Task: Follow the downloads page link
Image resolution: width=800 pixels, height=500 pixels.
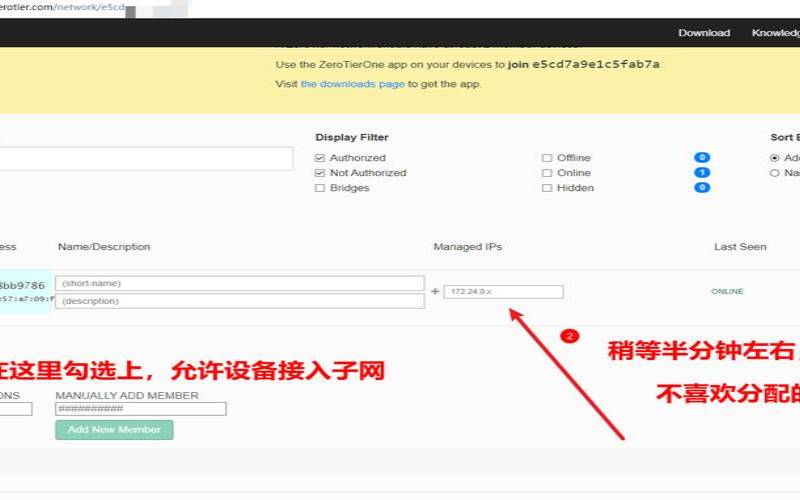Action: coord(353,84)
